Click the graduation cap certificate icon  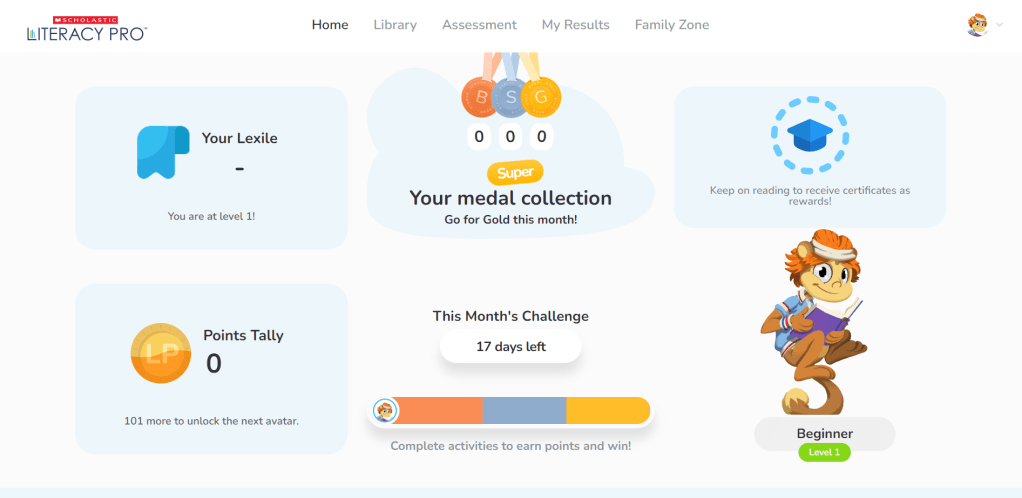pos(809,135)
